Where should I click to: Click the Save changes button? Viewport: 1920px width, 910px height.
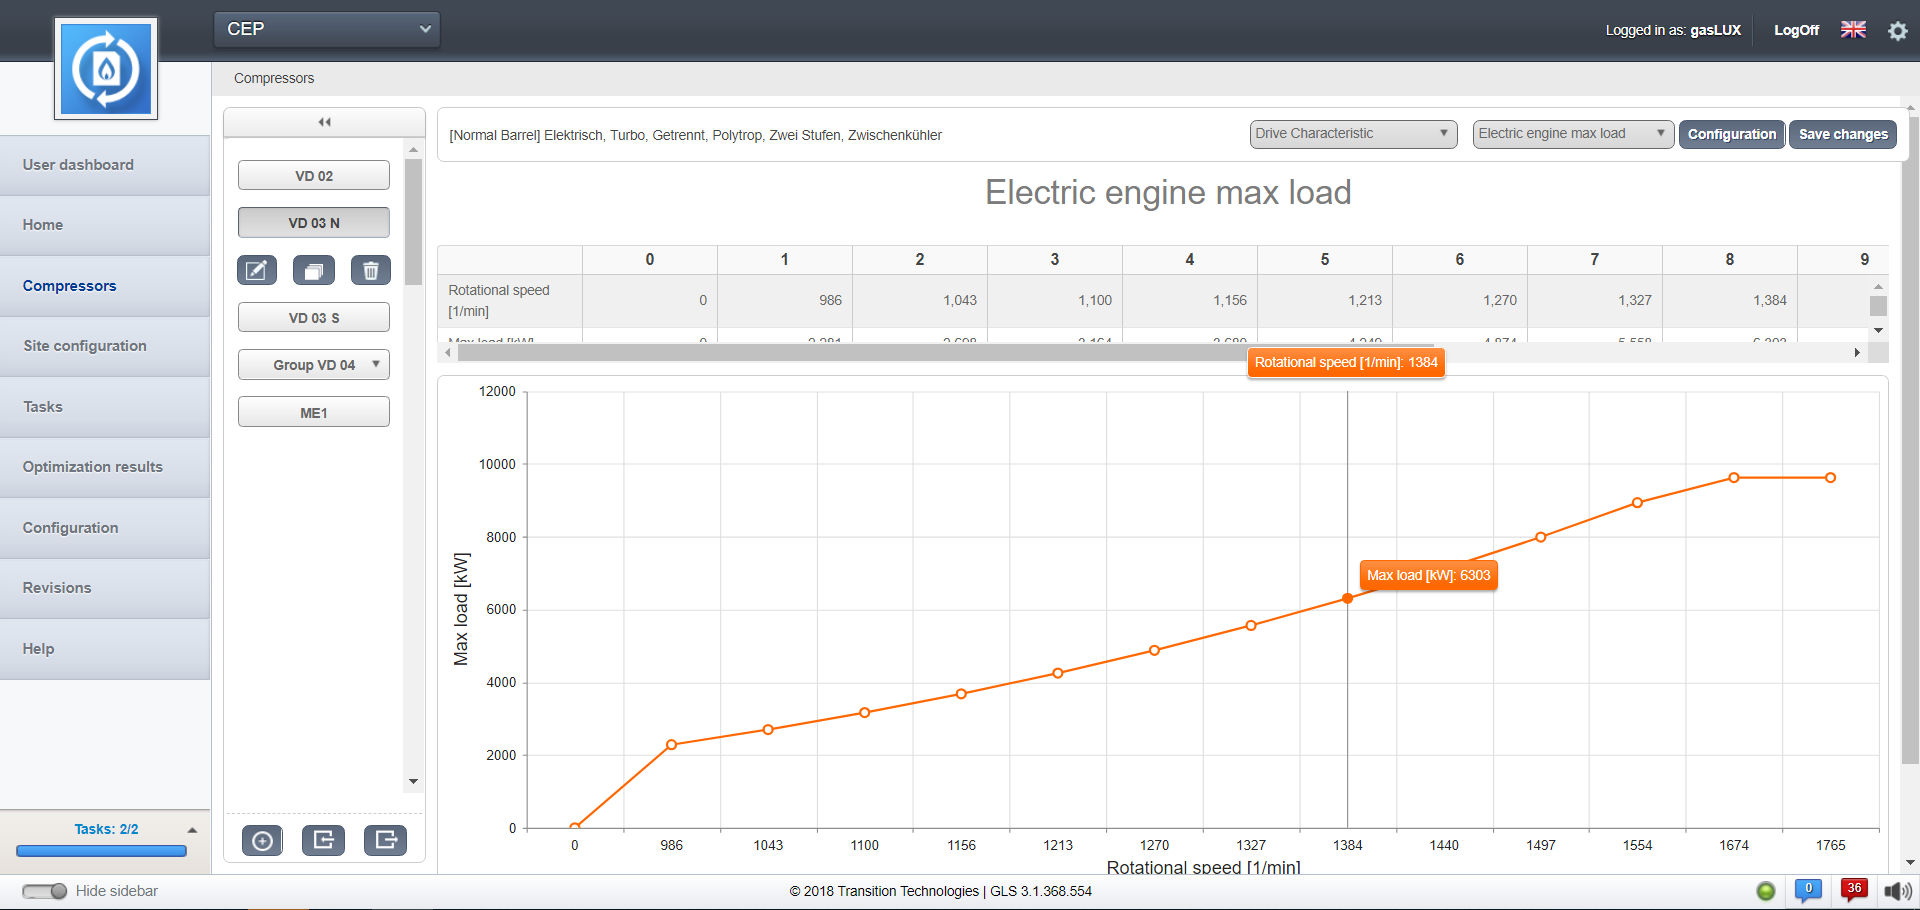click(x=1842, y=134)
